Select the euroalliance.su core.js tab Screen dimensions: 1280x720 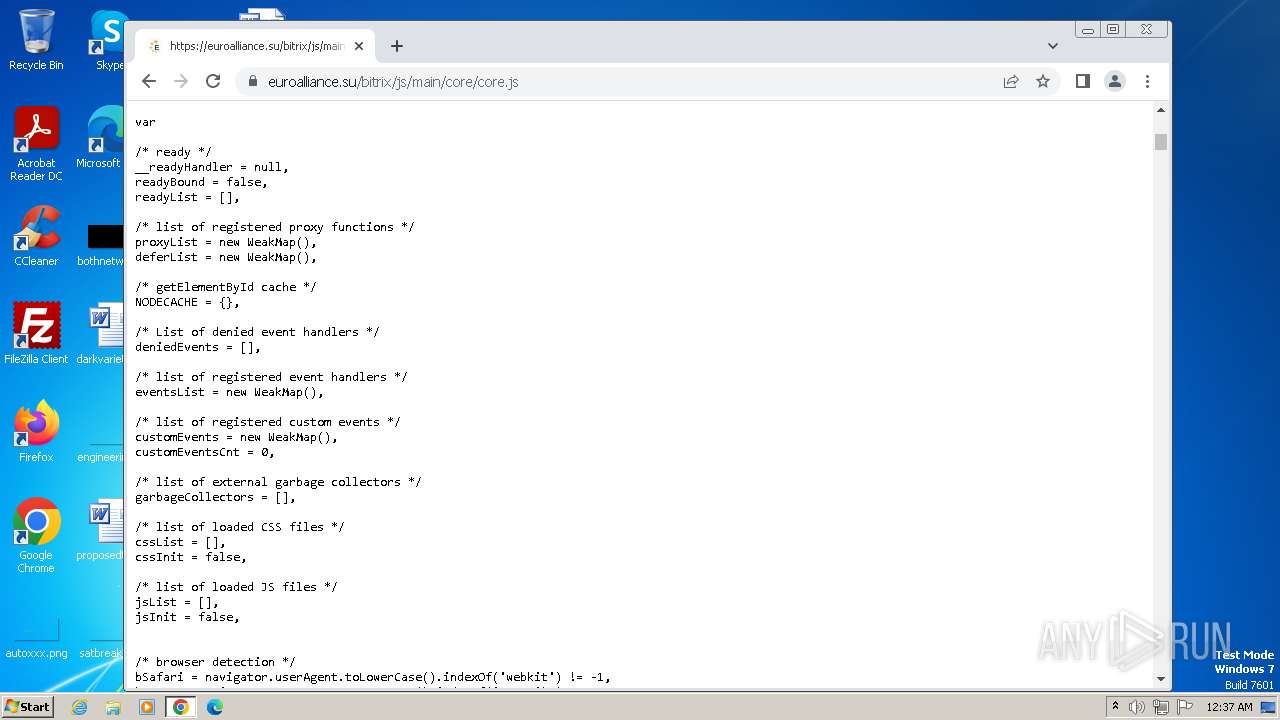[256, 46]
